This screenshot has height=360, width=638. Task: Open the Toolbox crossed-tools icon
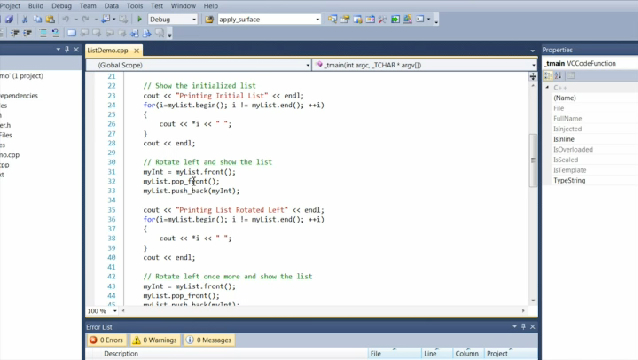pyautogui.click(x=382, y=19)
